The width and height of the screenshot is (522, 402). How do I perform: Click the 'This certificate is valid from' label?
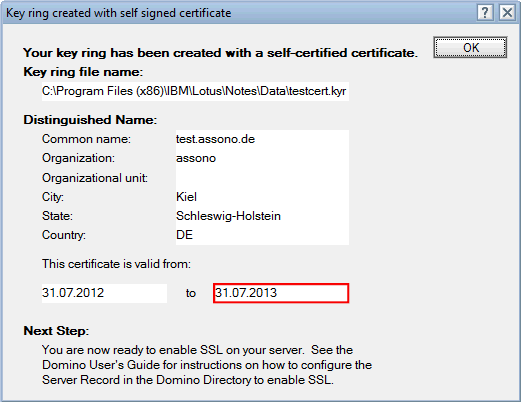(116, 264)
